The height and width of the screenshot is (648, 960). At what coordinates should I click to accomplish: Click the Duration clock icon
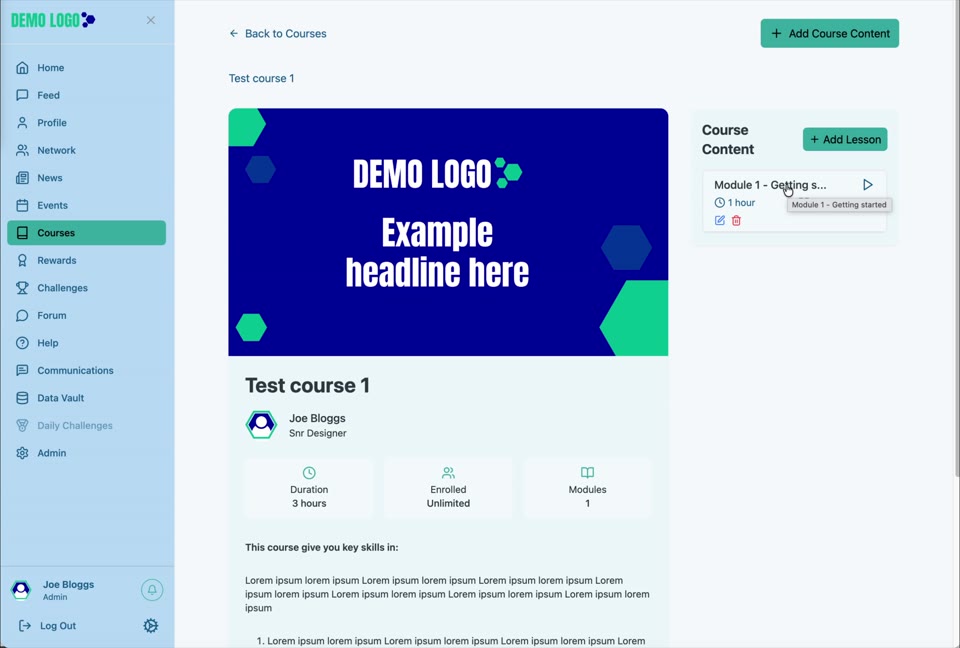[x=309, y=473]
